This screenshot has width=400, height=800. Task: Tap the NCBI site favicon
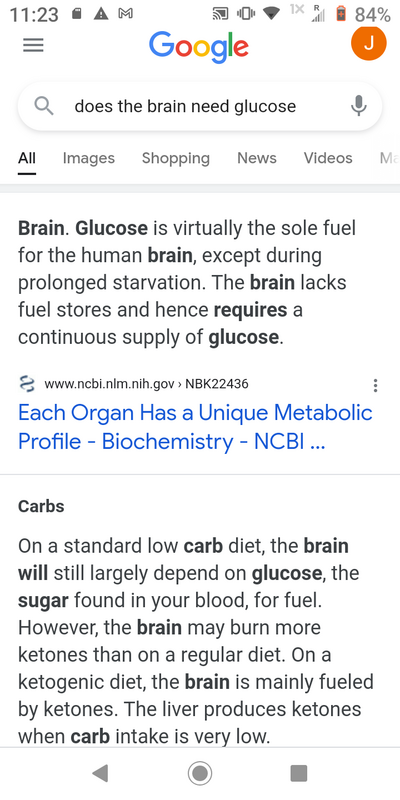coord(27,384)
